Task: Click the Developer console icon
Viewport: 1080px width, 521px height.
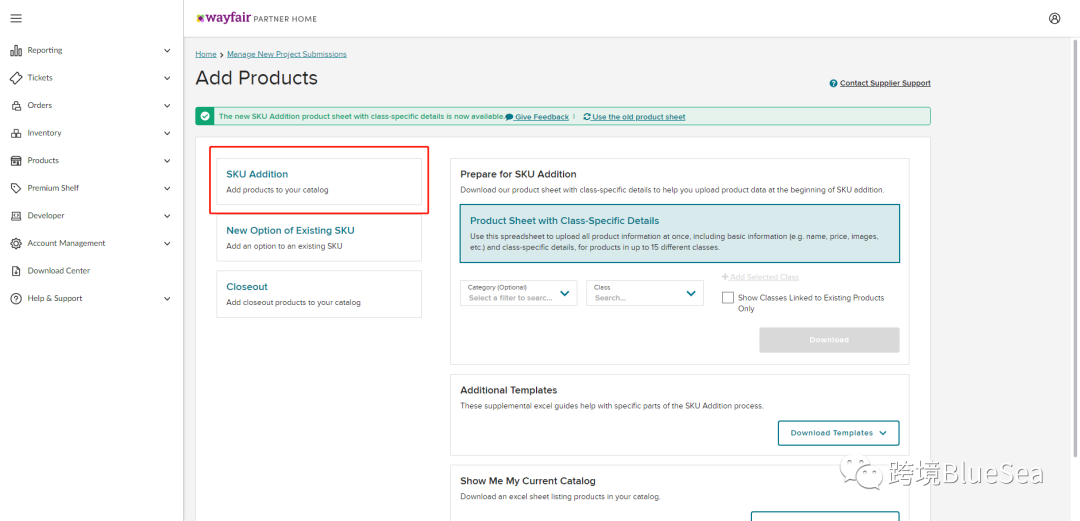Action: click(16, 216)
